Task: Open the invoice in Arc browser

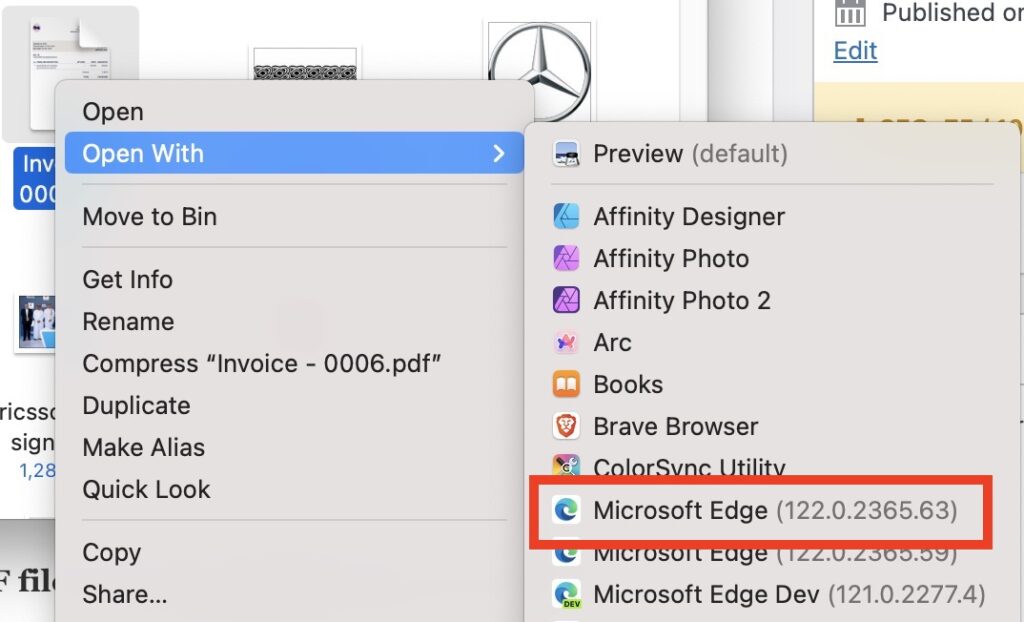Action: click(614, 342)
